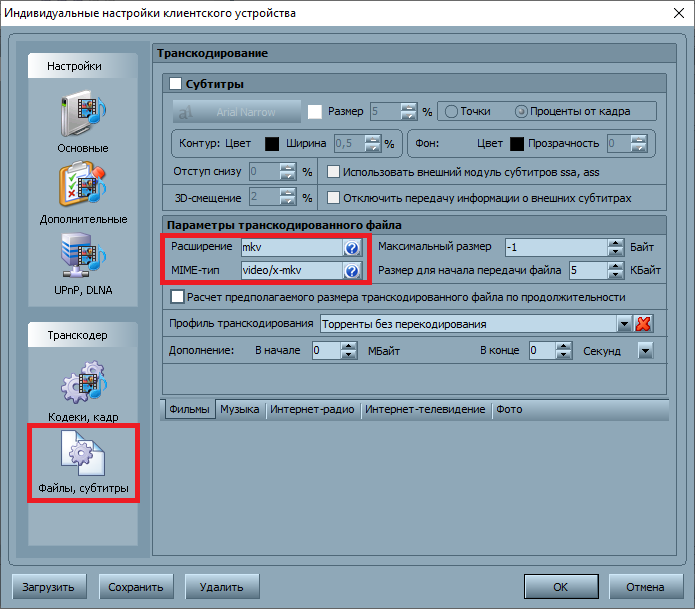Screen dimensions: 695x609
Task: Enable the Субтитры checkbox
Action: point(176,84)
